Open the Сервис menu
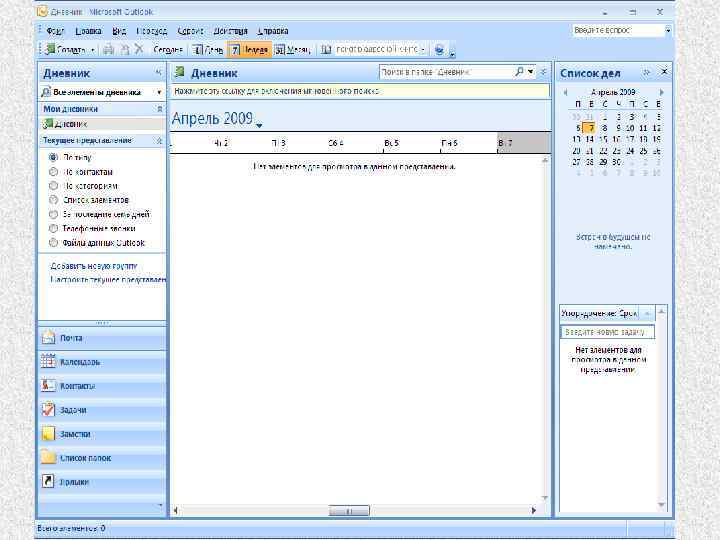720x540 pixels. tap(190, 31)
